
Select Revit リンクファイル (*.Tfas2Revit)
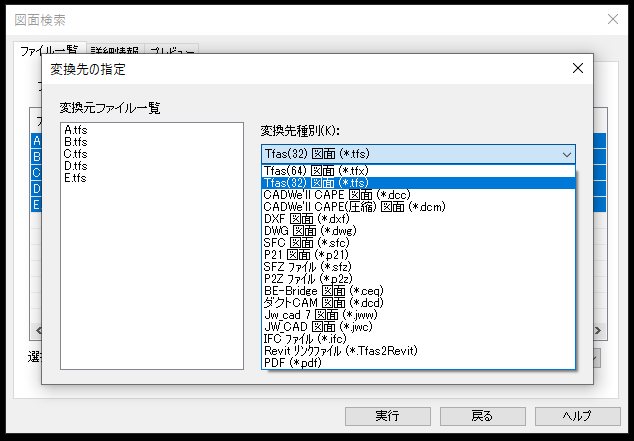coord(338,351)
